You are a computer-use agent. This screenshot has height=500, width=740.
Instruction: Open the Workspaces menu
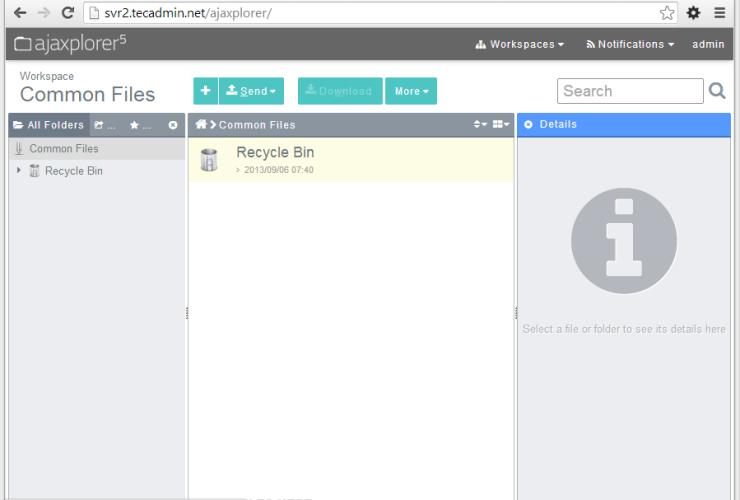(520, 44)
